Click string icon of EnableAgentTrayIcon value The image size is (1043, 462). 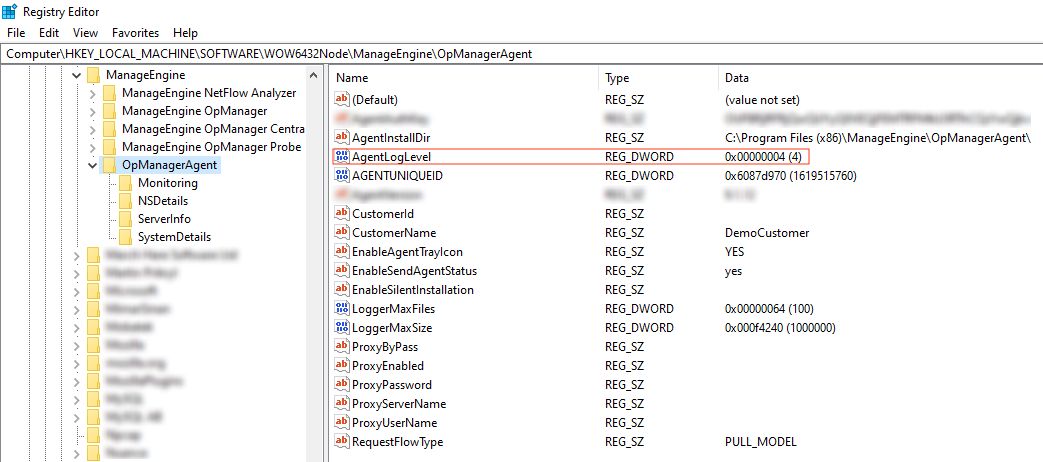[342, 252]
